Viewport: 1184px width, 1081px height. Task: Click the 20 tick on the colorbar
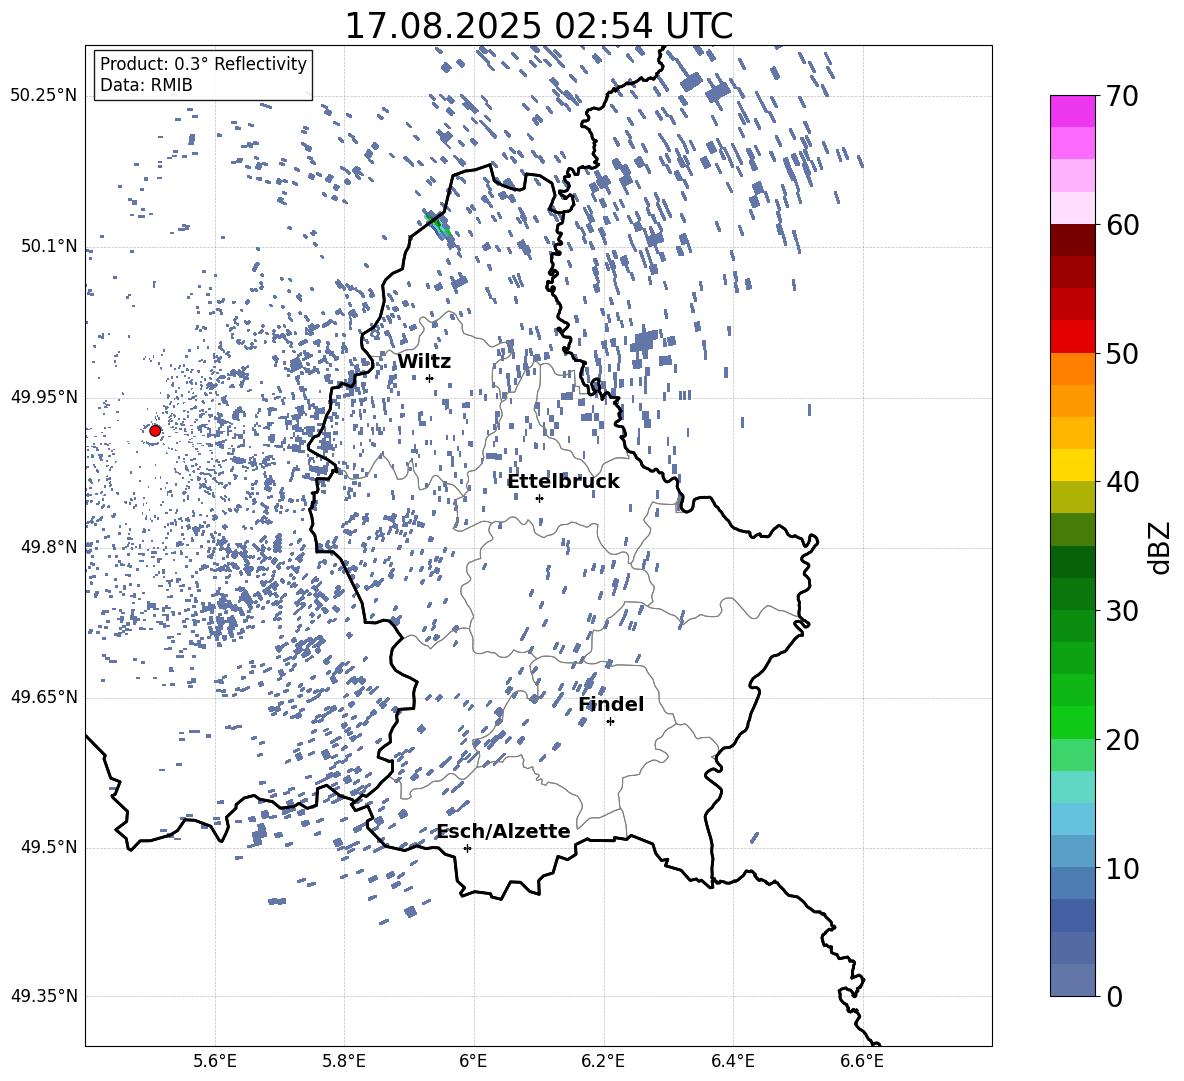pyautogui.click(x=1122, y=740)
